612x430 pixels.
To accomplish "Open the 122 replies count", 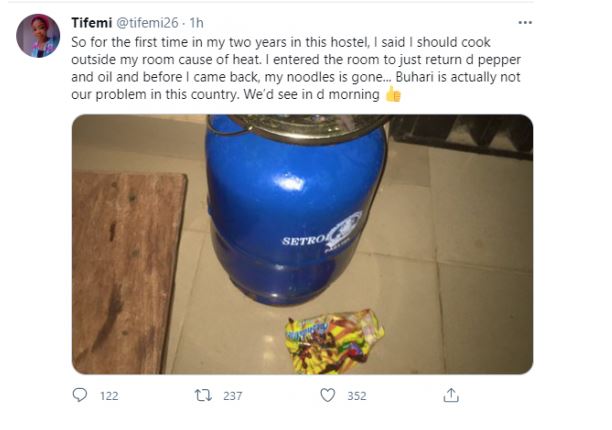I will [109, 396].
